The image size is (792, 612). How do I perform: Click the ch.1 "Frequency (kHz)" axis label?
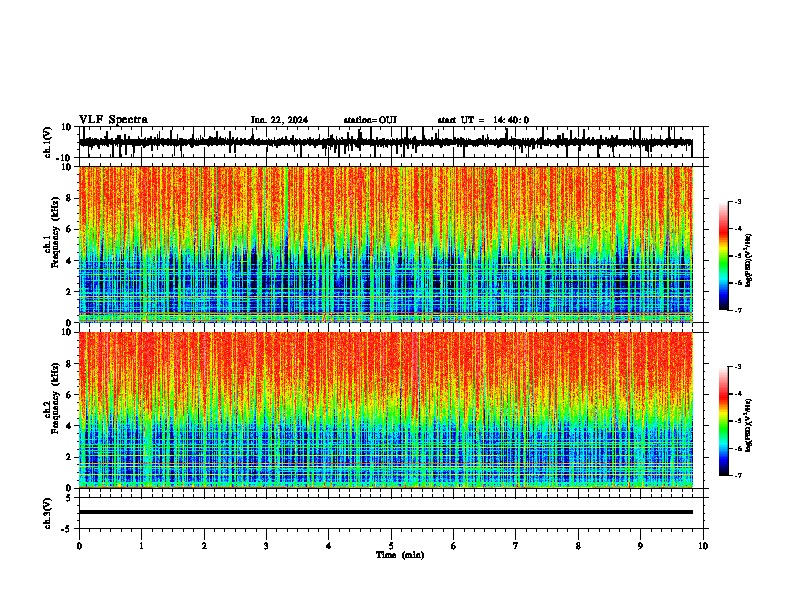click(55, 232)
